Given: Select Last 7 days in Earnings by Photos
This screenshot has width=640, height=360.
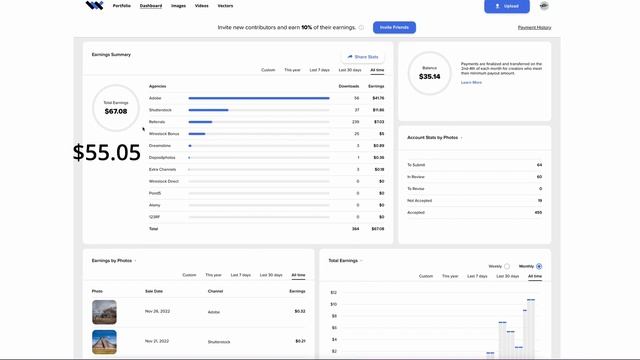Looking at the screenshot, I should pos(241,275).
